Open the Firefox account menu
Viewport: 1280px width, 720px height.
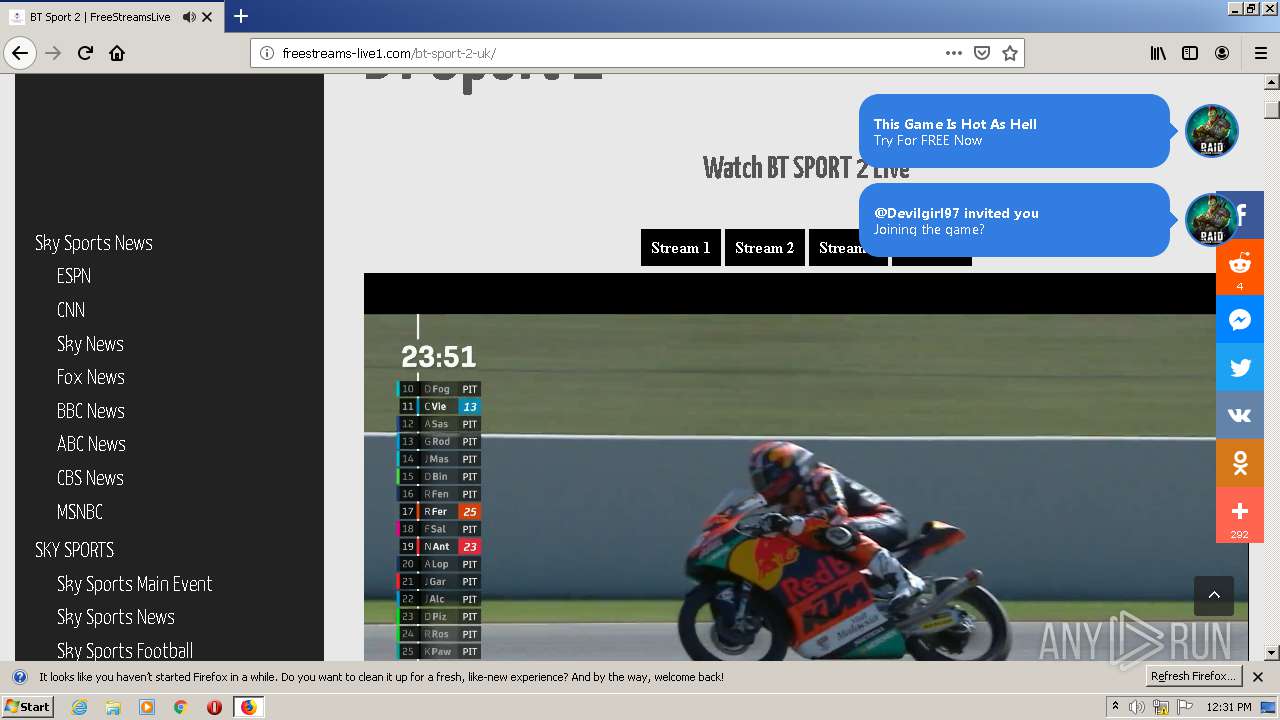[1222, 53]
